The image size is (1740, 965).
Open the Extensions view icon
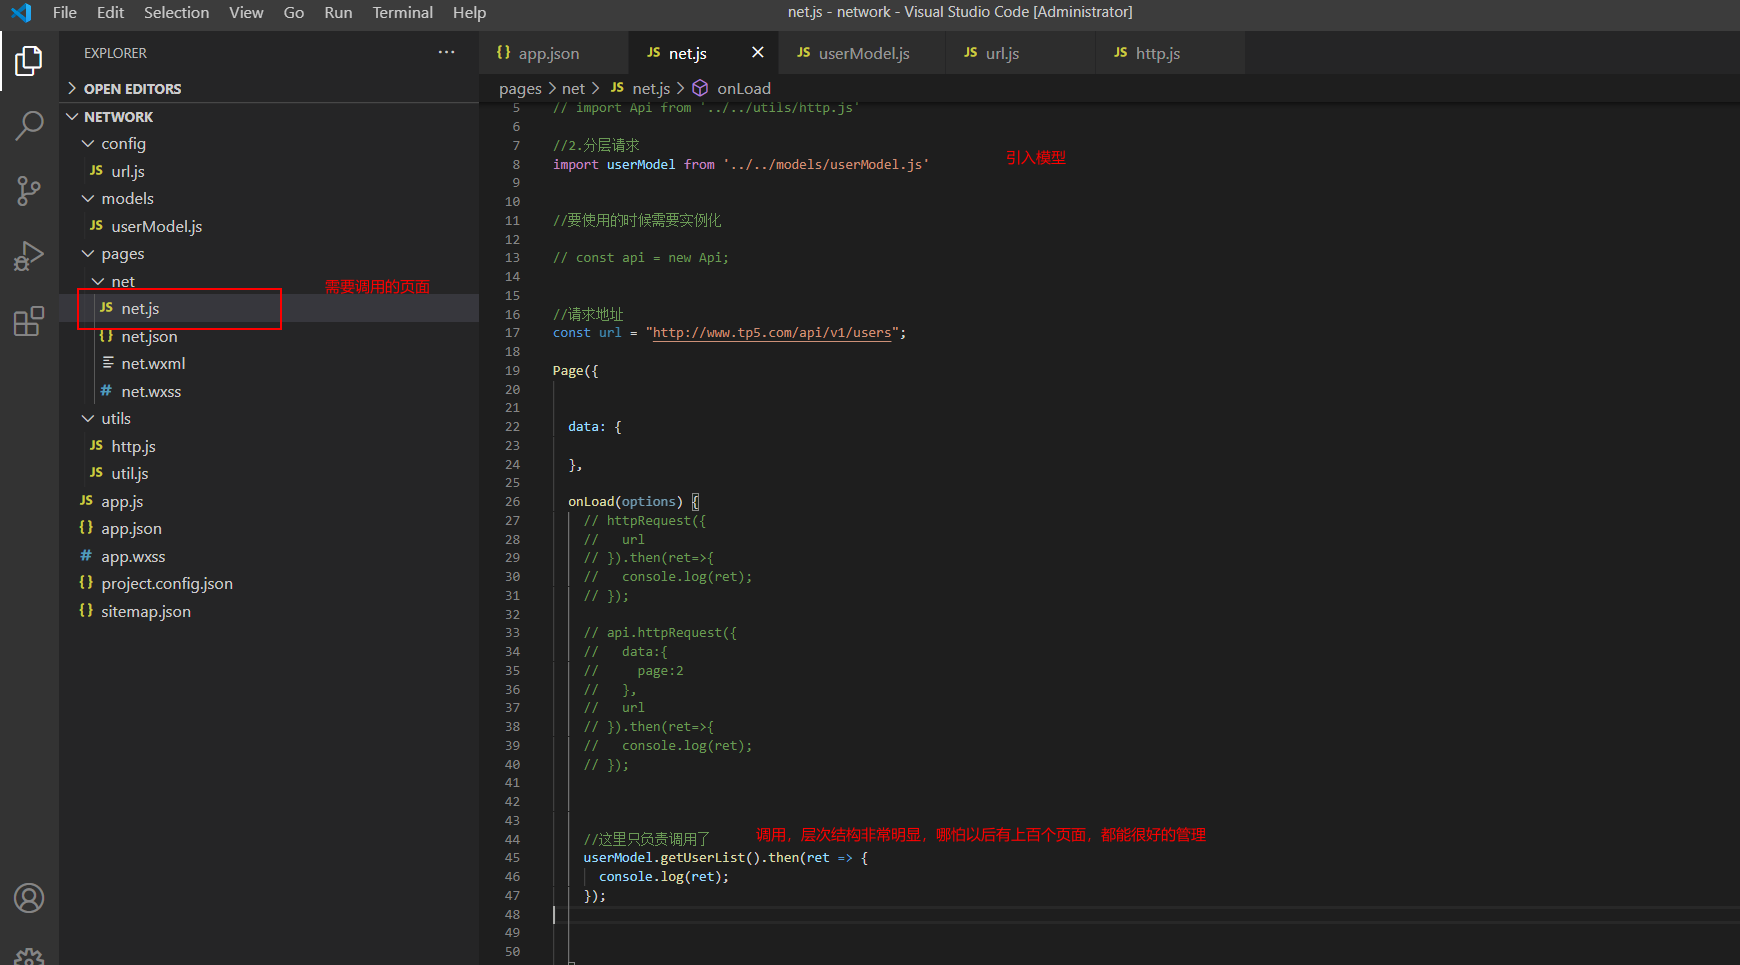pos(29,321)
